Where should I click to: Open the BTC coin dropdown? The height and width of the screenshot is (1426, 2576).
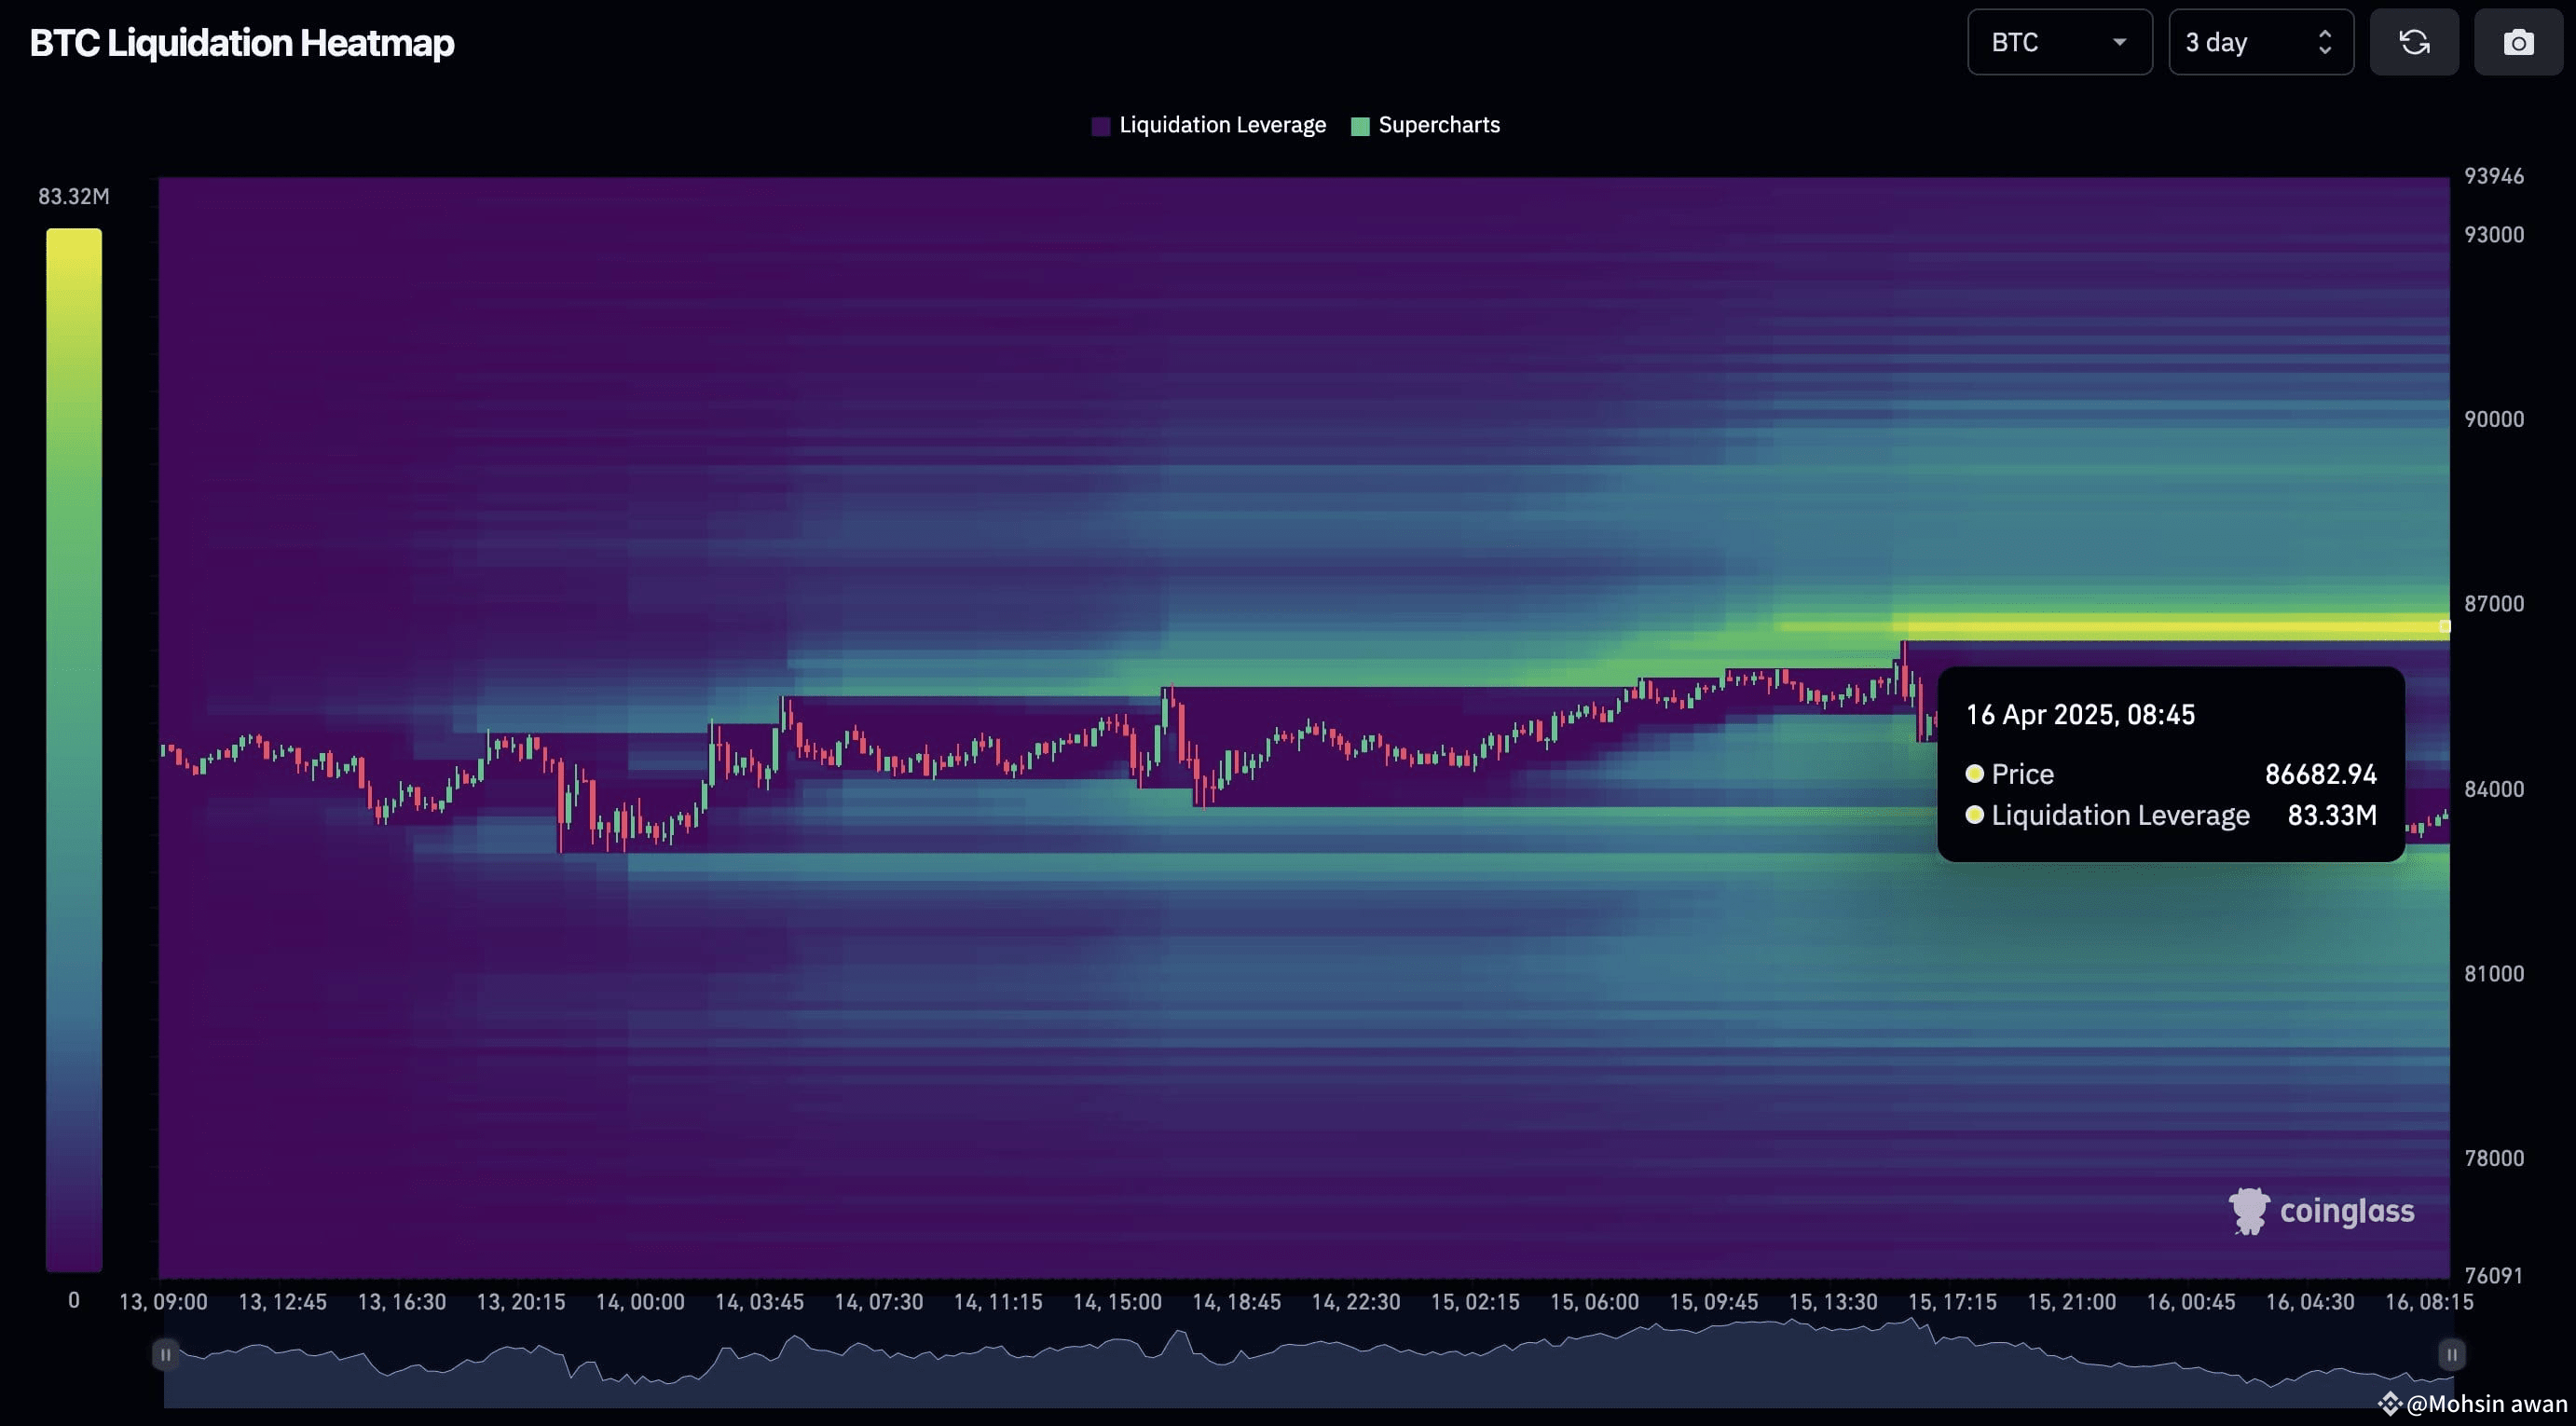coord(2059,42)
